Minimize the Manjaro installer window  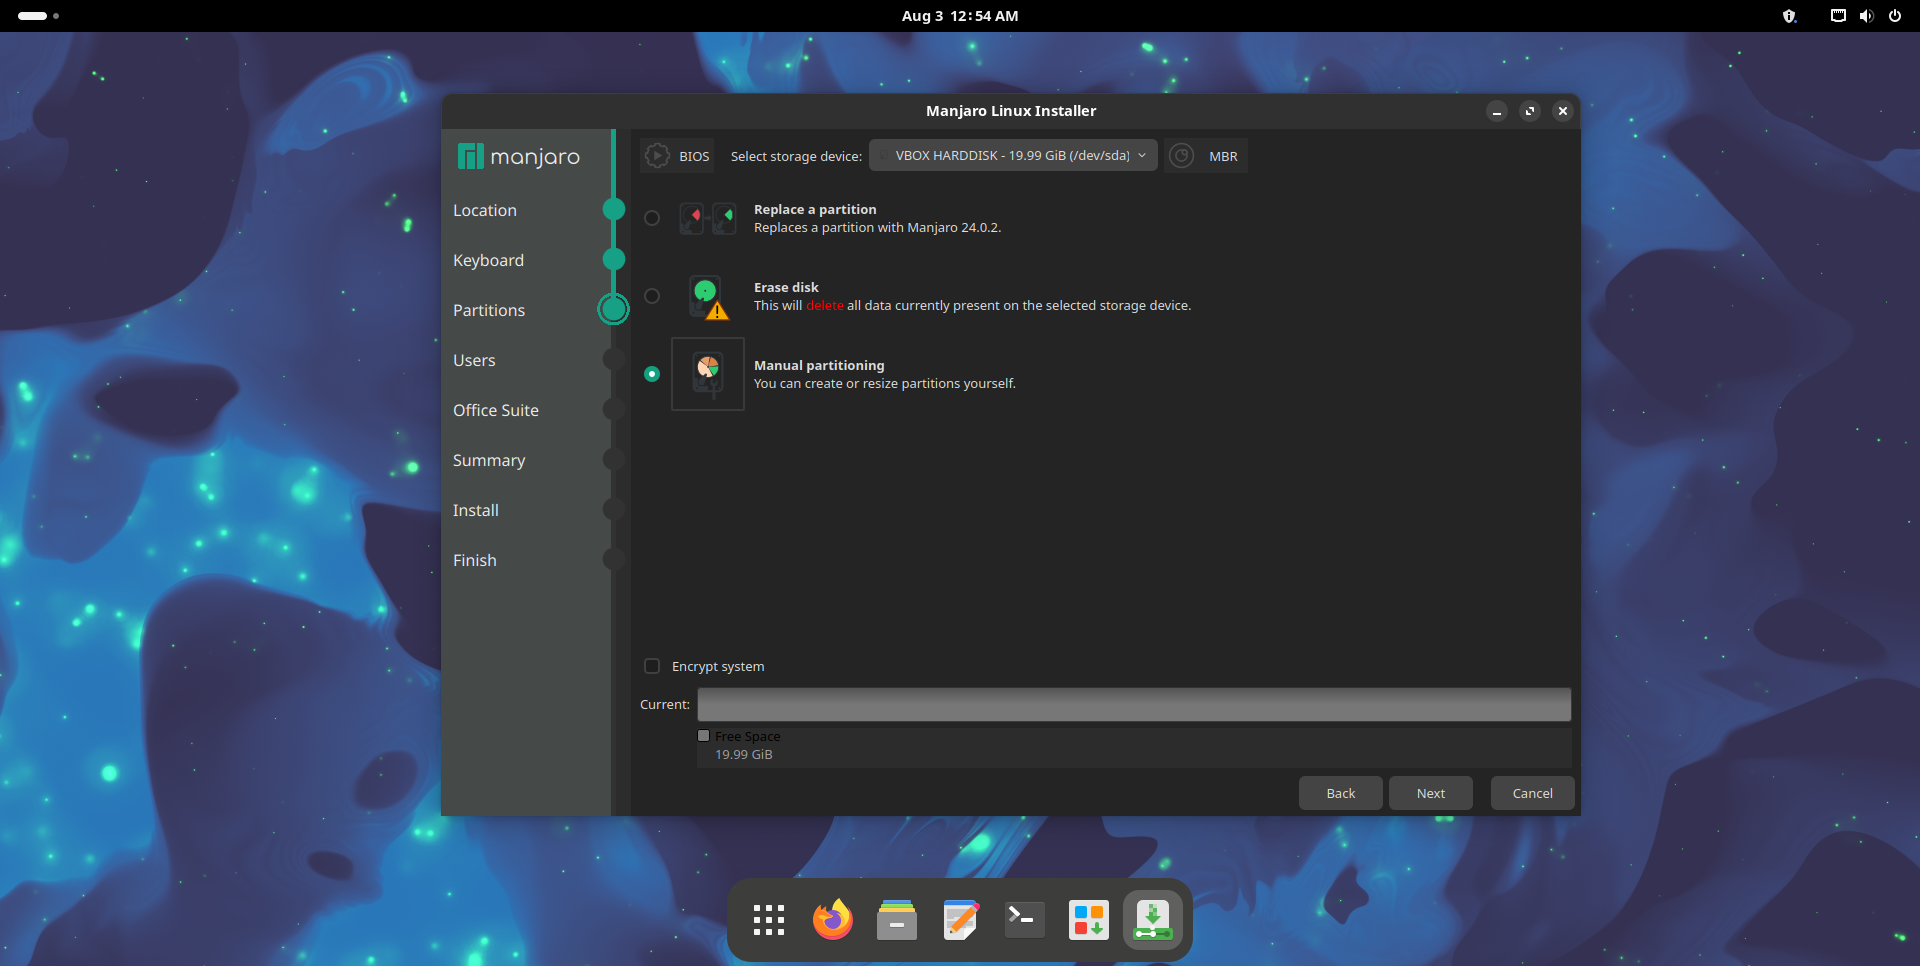point(1497,111)
